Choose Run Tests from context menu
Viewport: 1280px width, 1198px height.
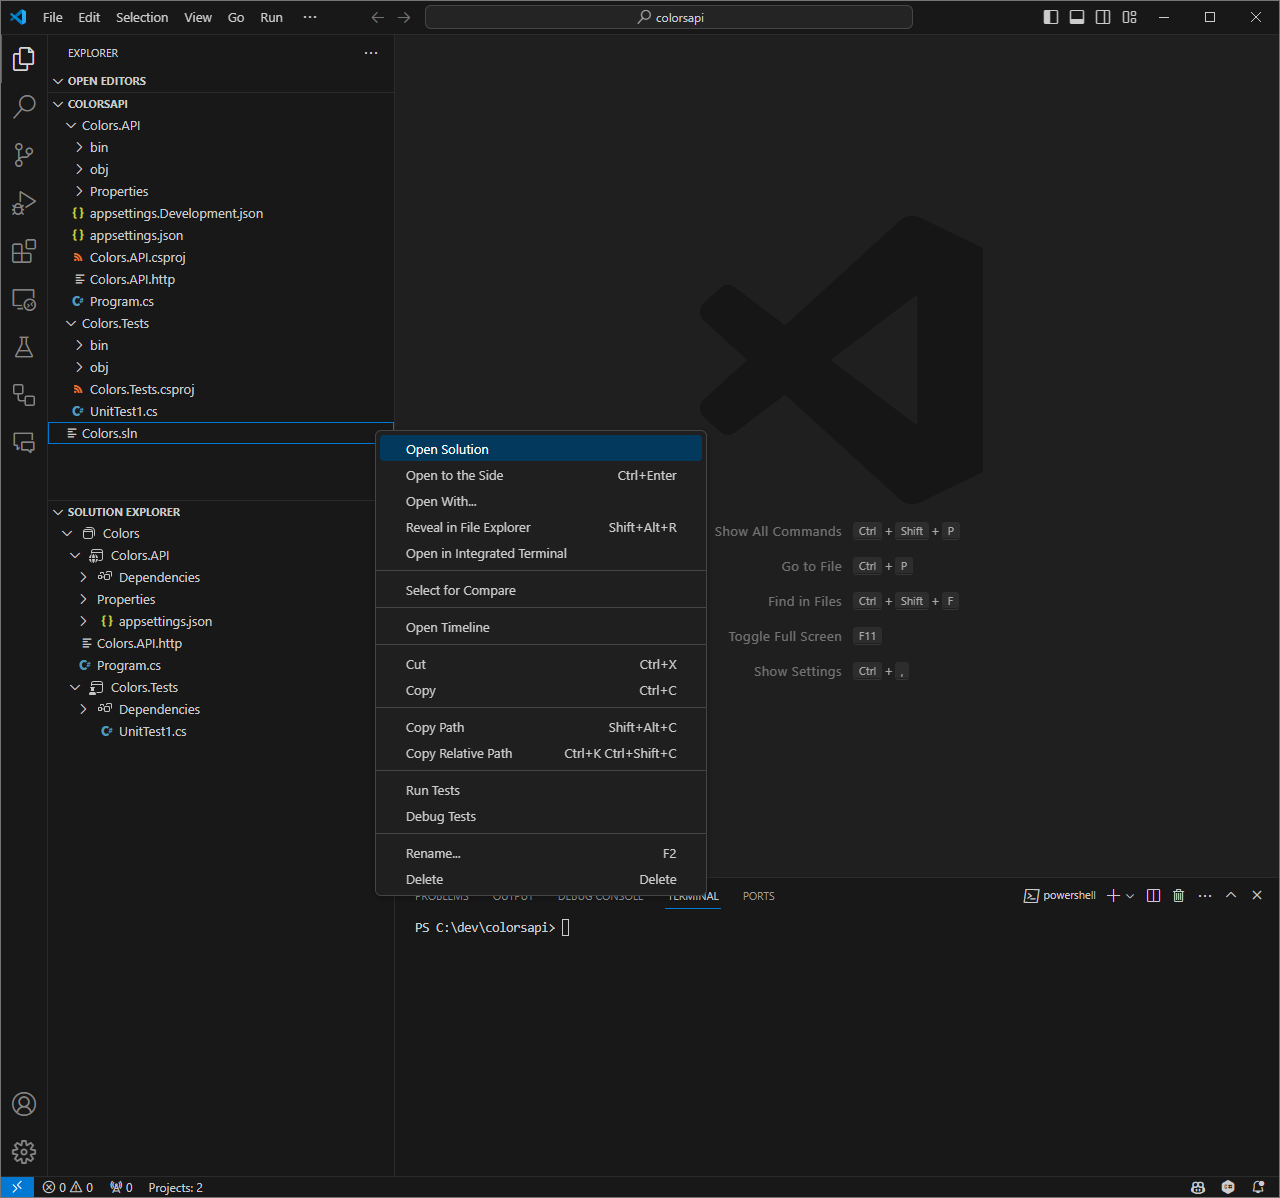pyautogui.click(x=541, y=791)
